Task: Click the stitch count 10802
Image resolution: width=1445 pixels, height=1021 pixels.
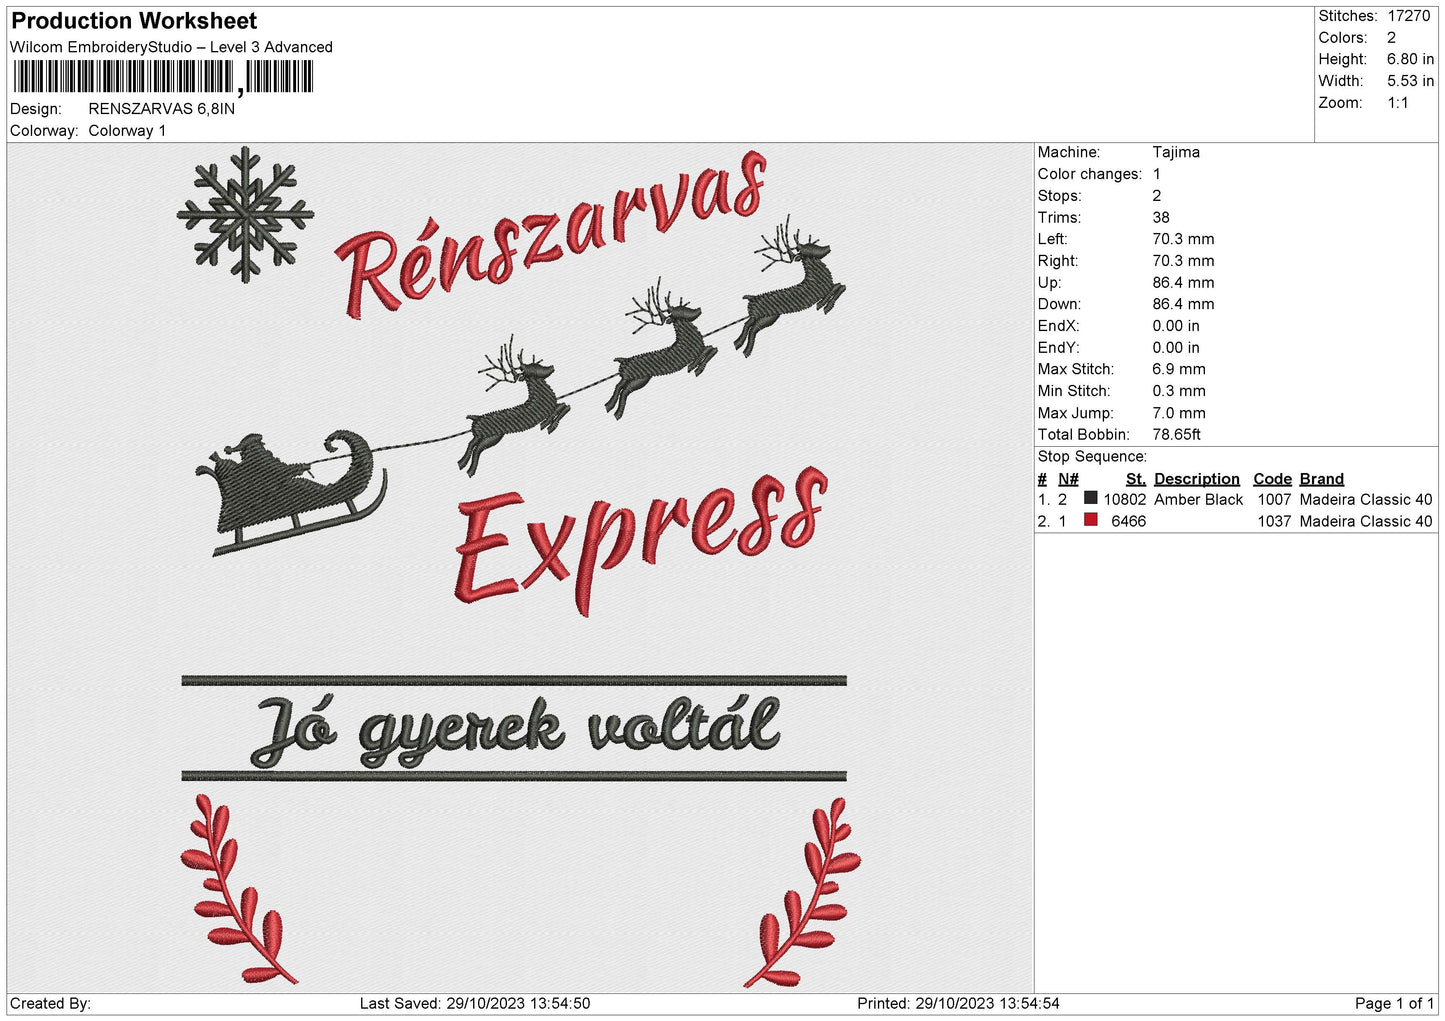Action: pos(1125,500)
